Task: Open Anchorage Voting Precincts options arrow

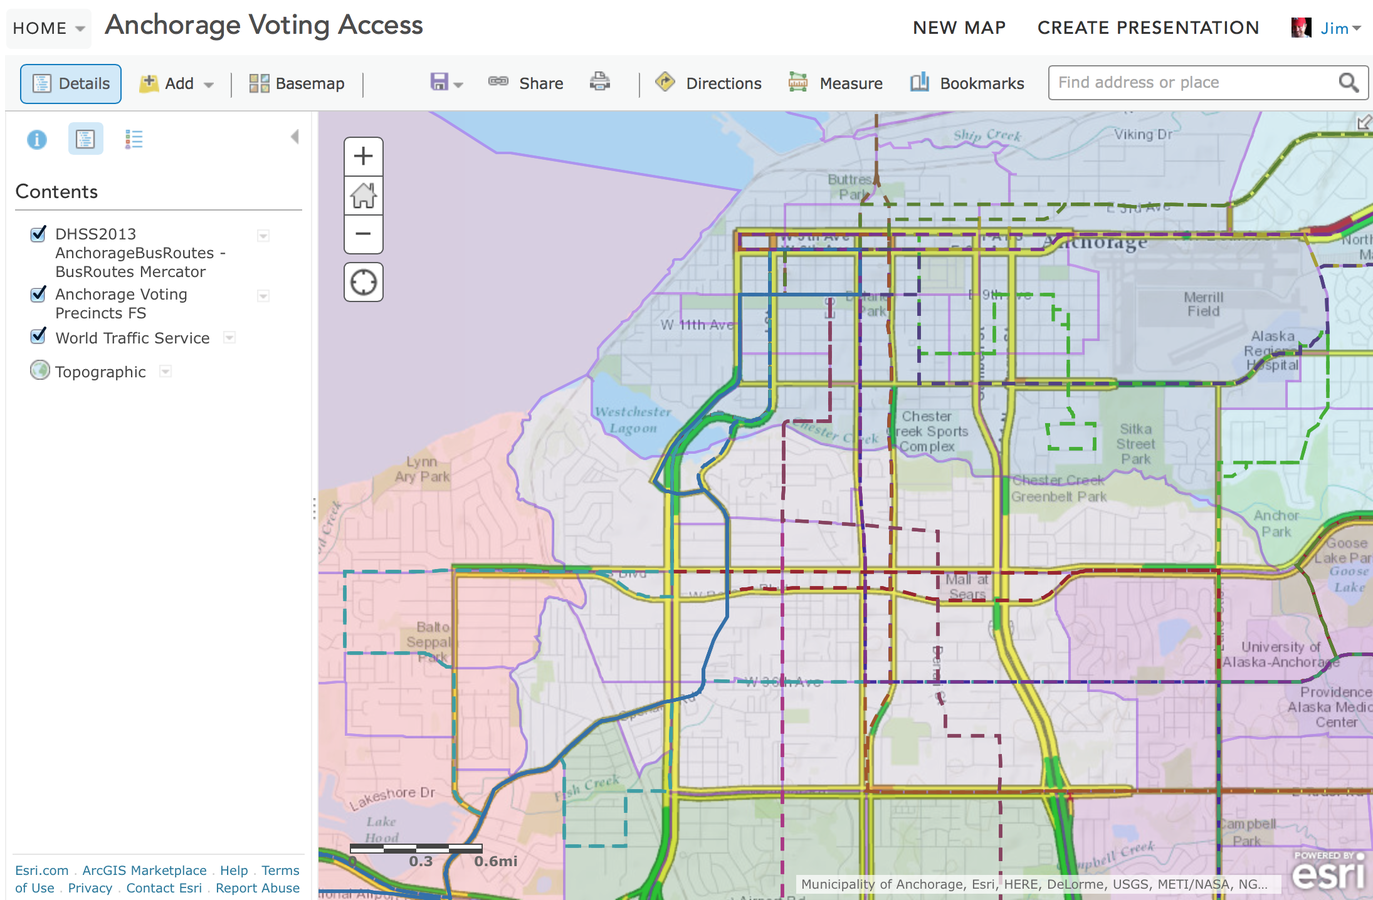Action: pos(264,296)
